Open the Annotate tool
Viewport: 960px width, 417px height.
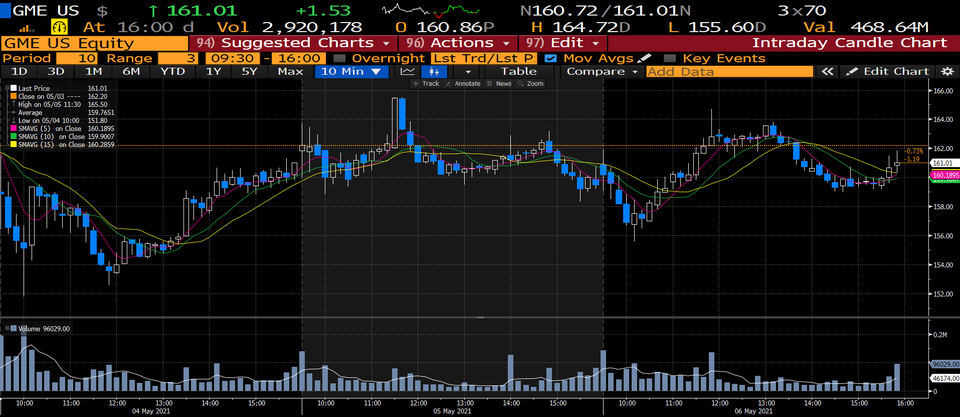pyautogui.click(x=463, y=84)
